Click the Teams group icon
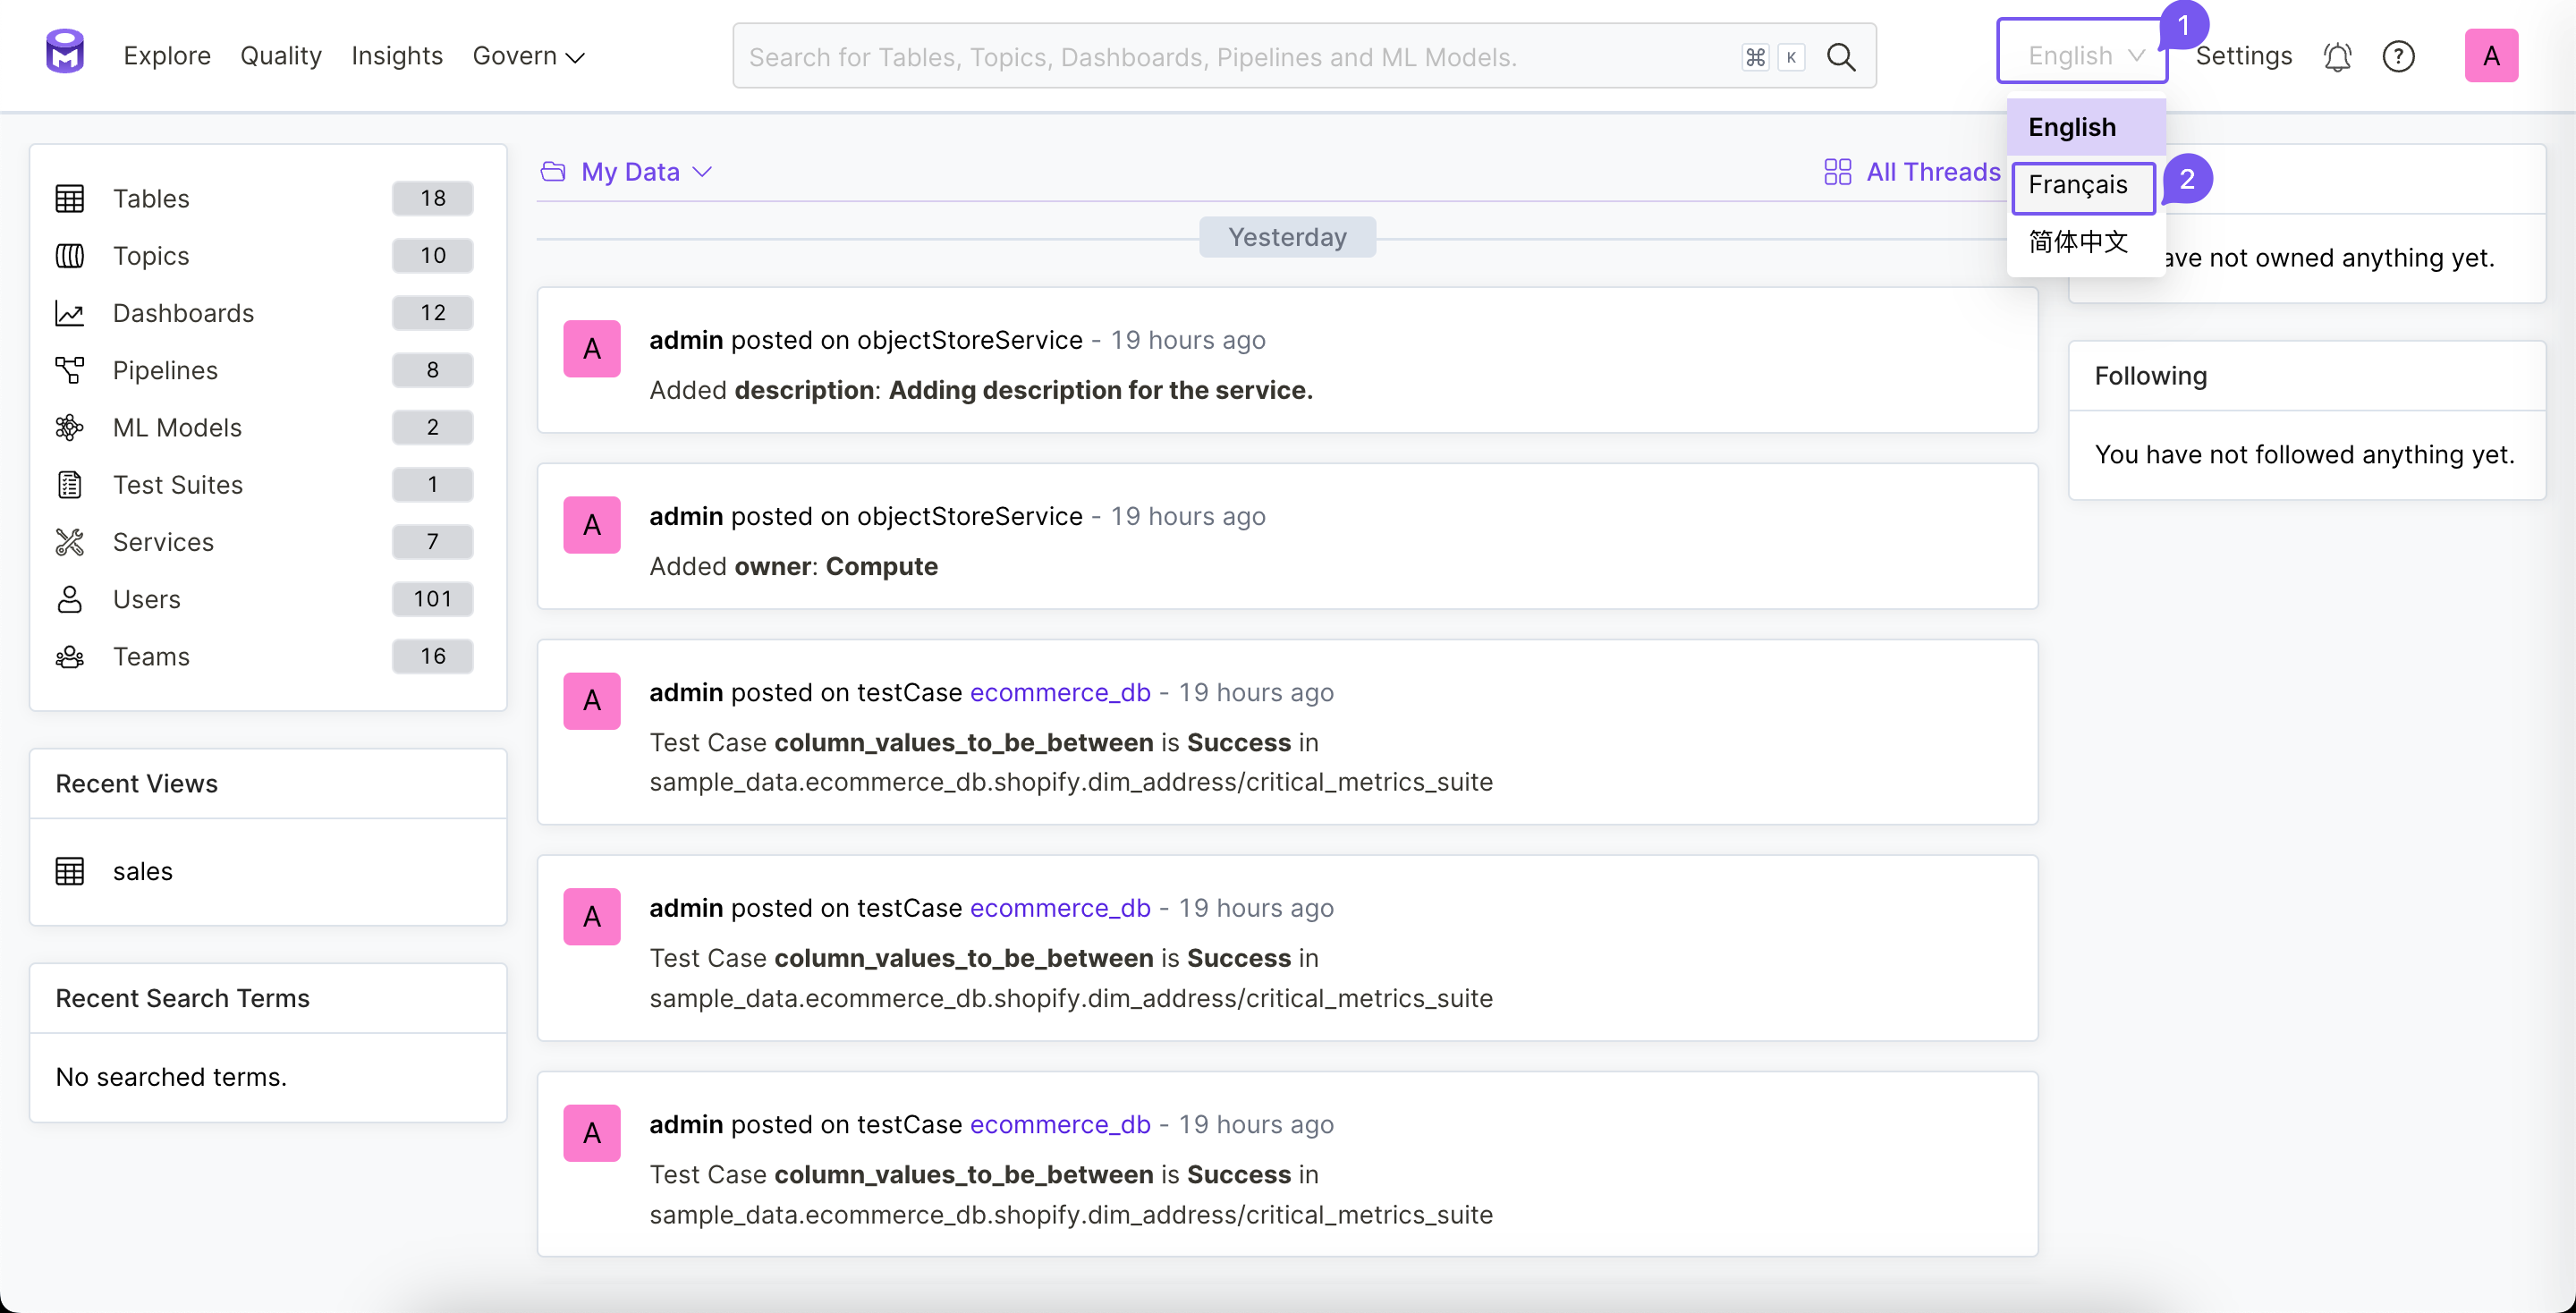 [70, 657]
